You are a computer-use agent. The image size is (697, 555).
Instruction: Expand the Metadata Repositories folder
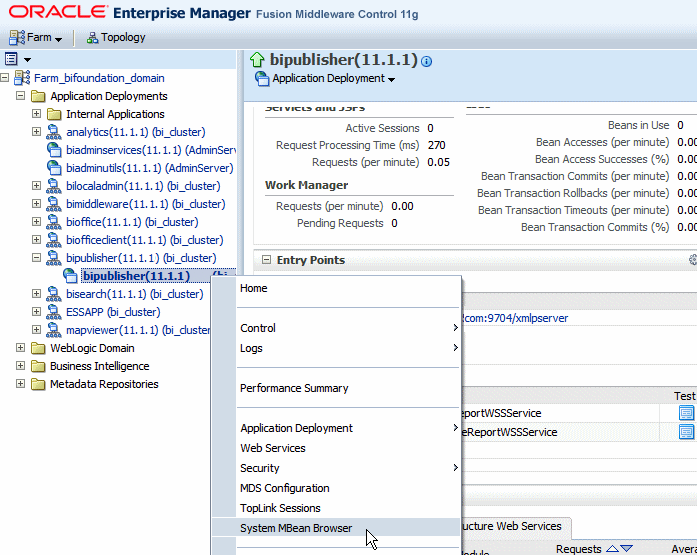click(20, 383)
